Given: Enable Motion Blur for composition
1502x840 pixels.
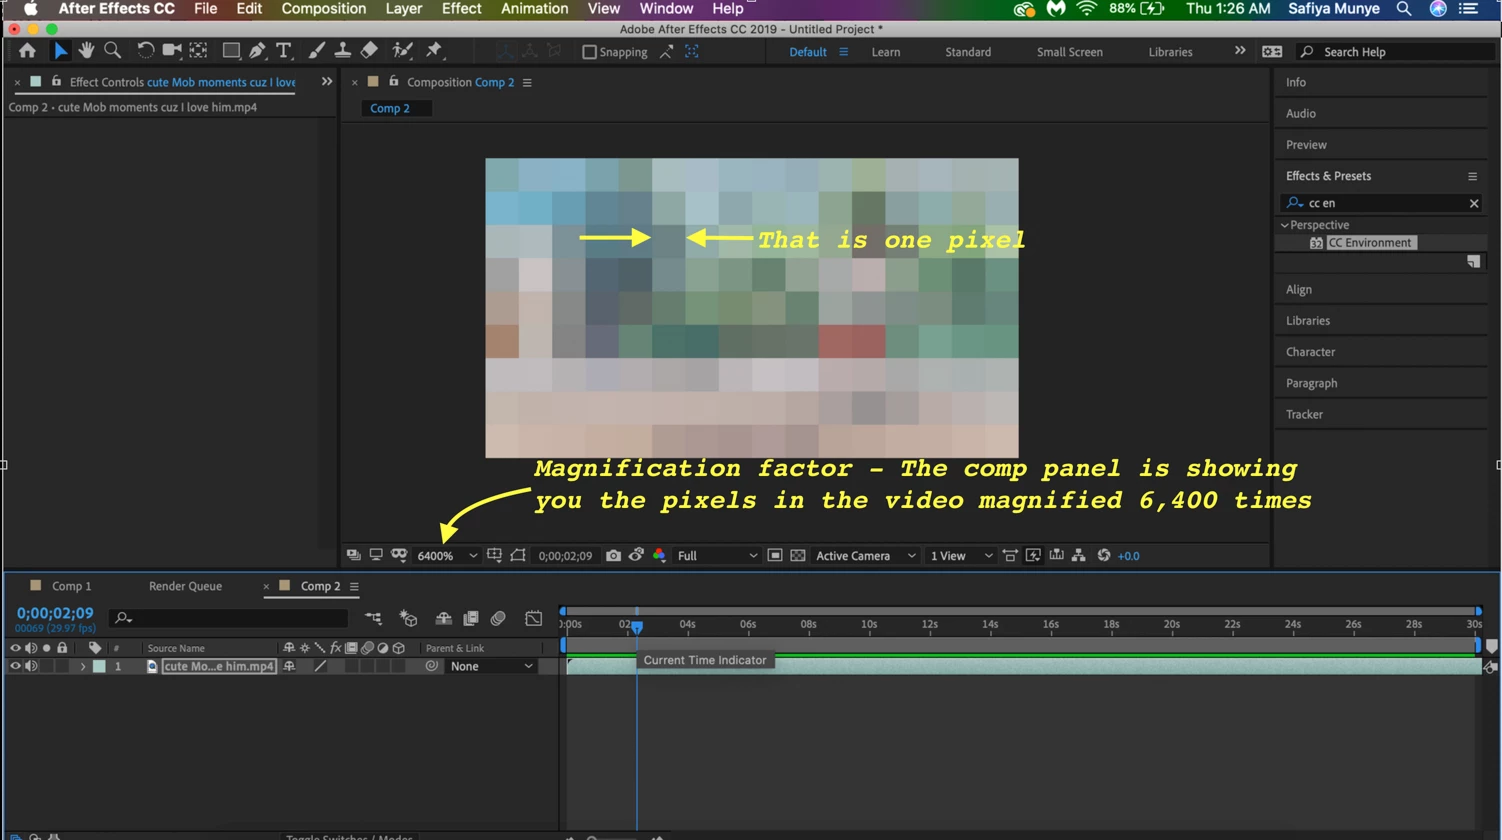Looking at the screenshot, I should 498,619.
